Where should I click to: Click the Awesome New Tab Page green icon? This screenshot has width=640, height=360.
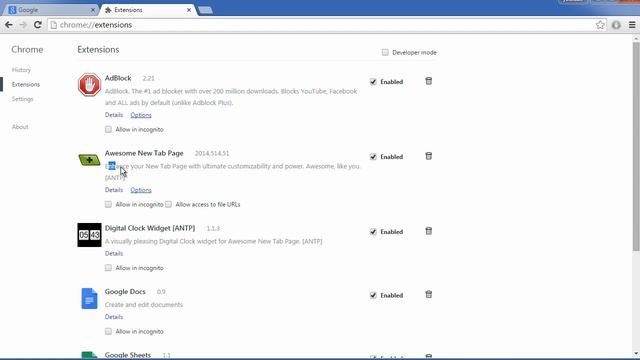89,160
